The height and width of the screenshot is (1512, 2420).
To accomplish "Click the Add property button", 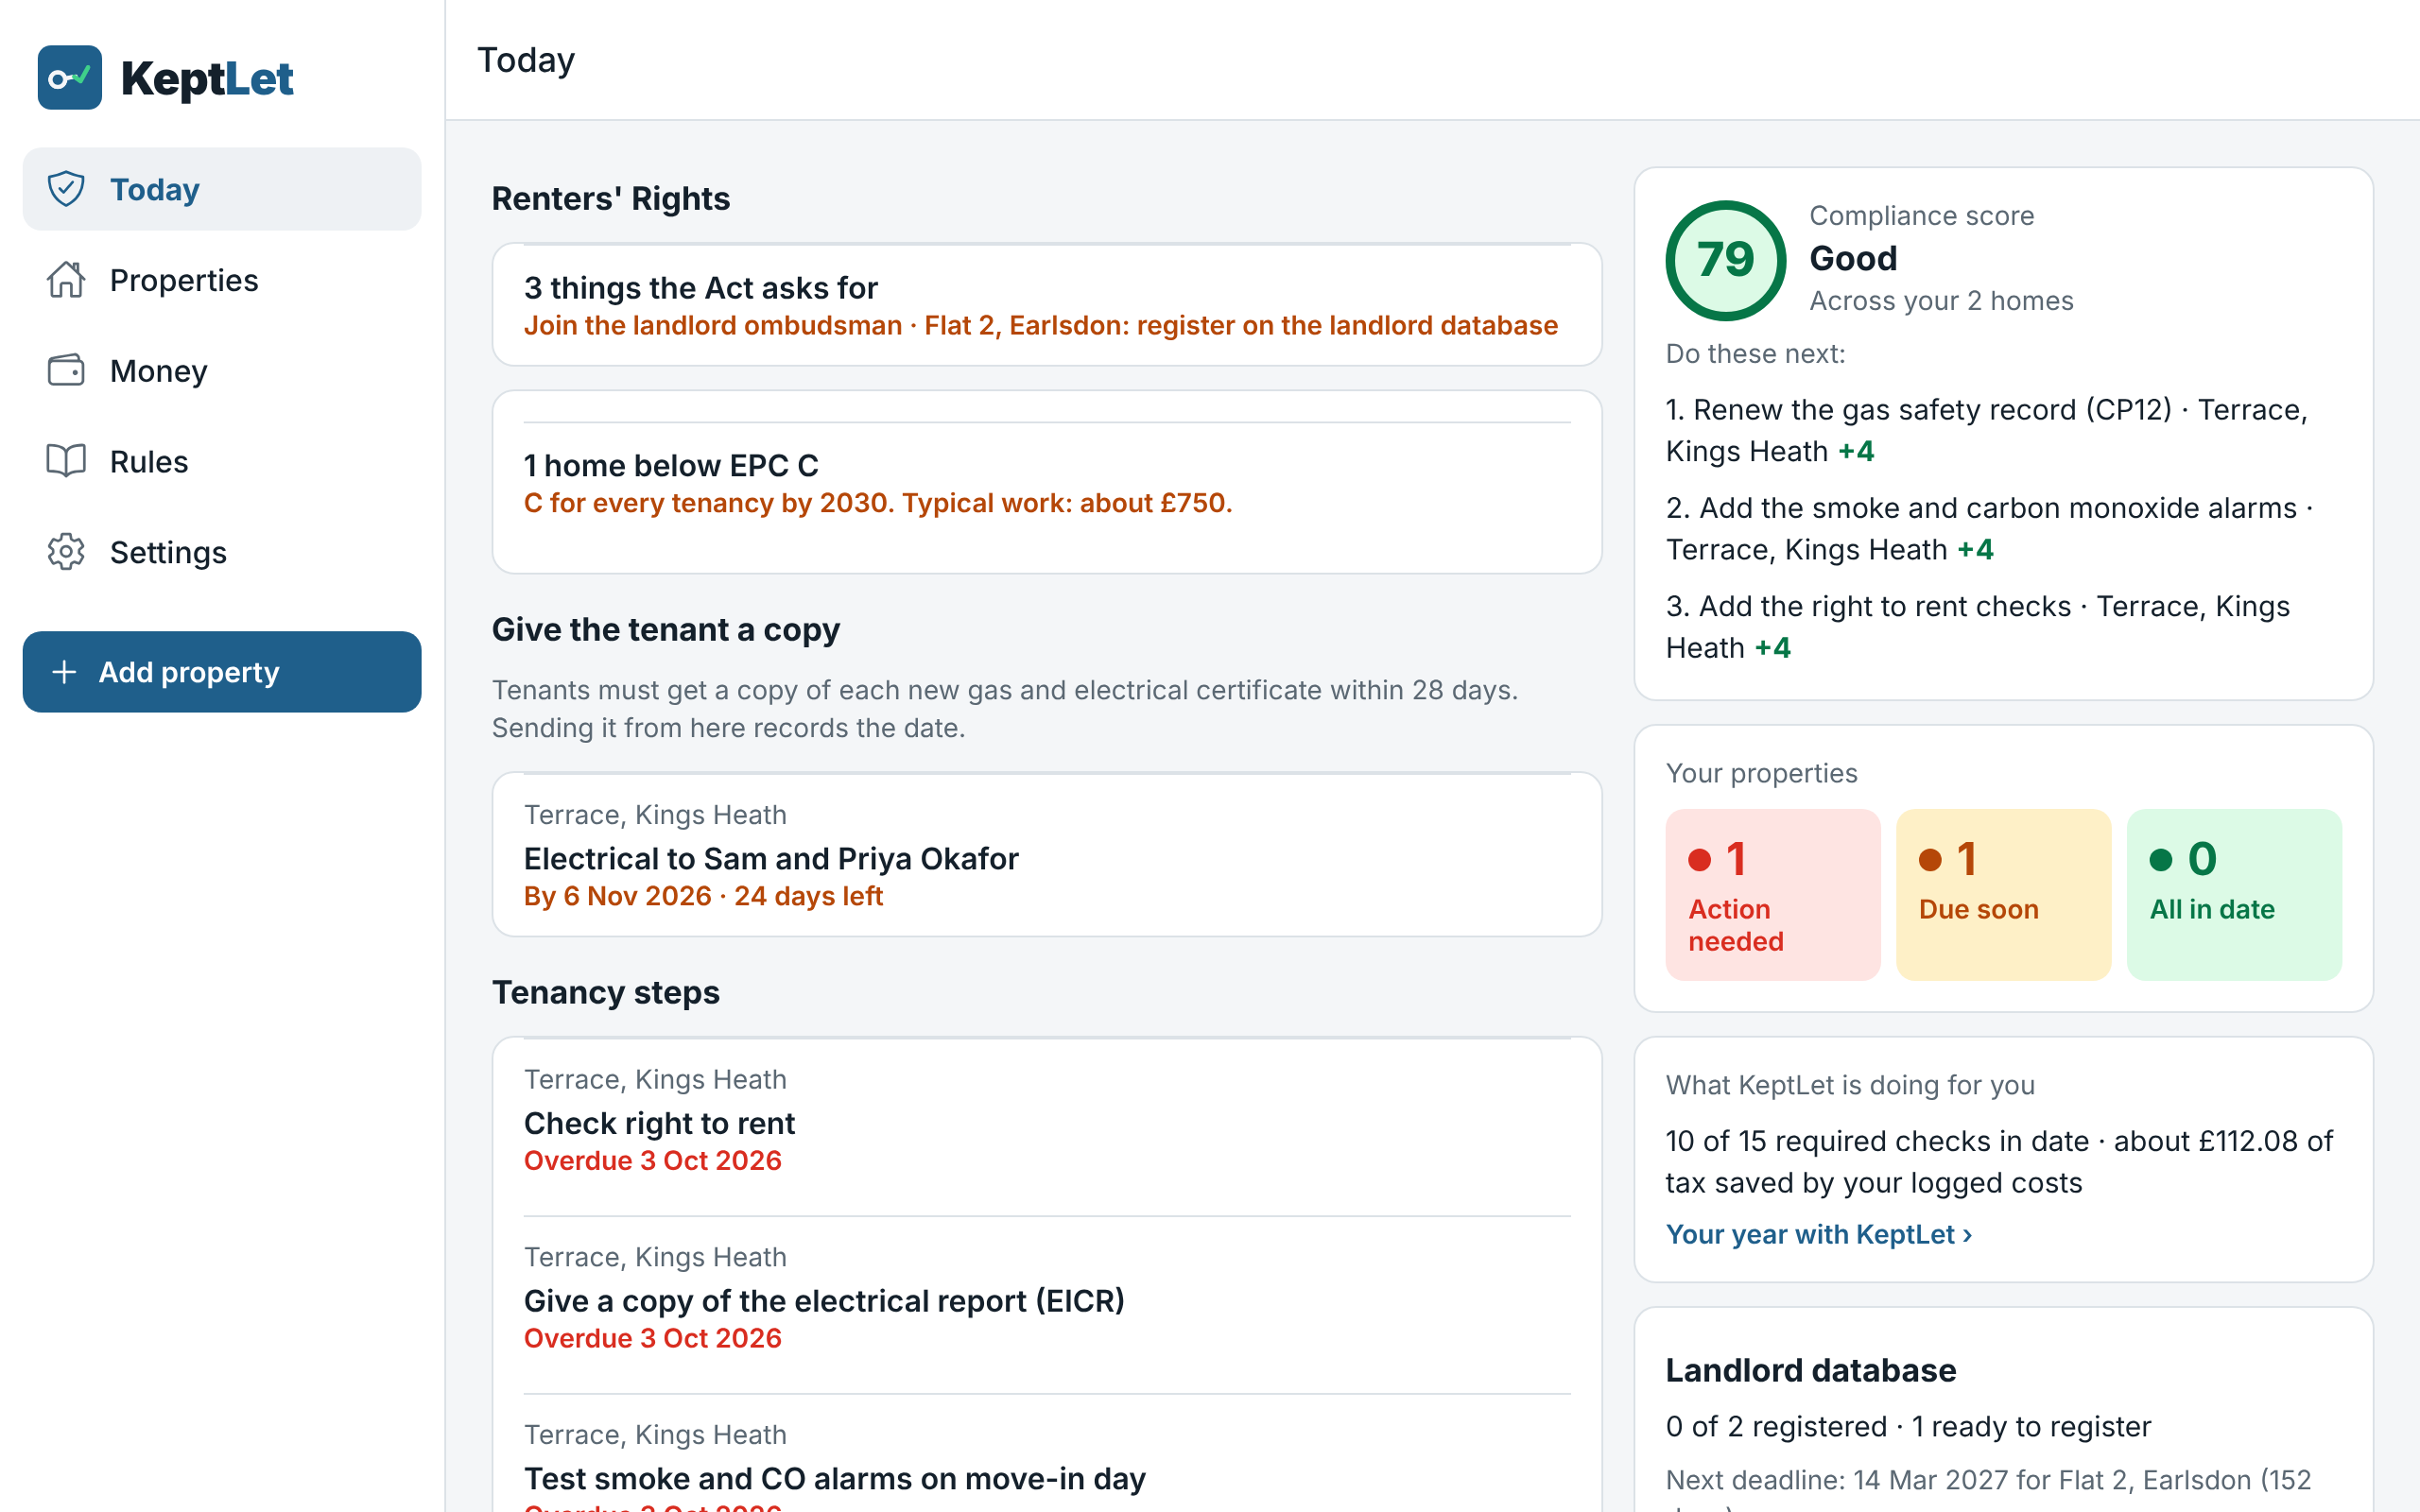I will (222, 672).
